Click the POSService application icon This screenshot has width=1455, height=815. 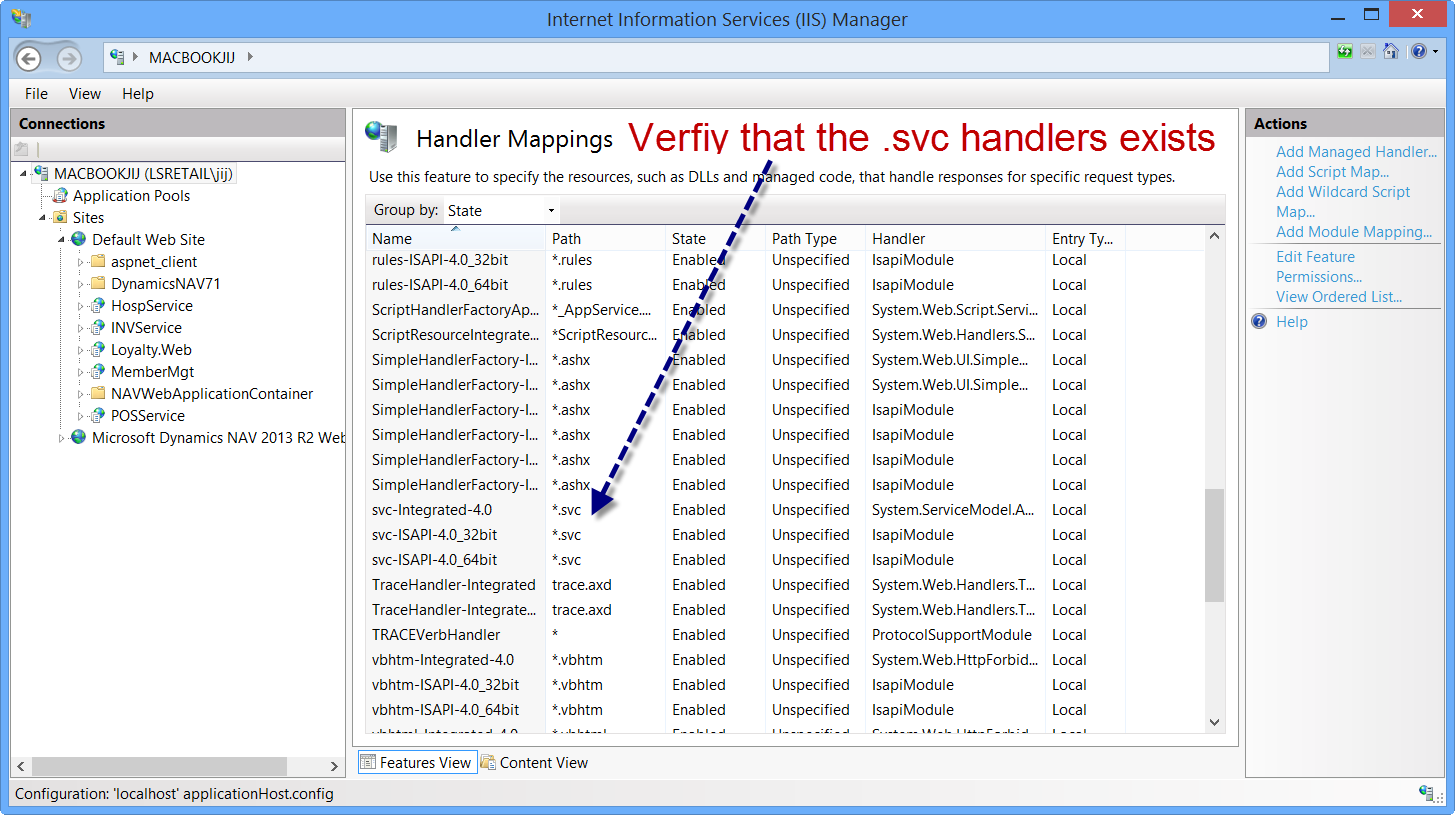coord(98,416)
